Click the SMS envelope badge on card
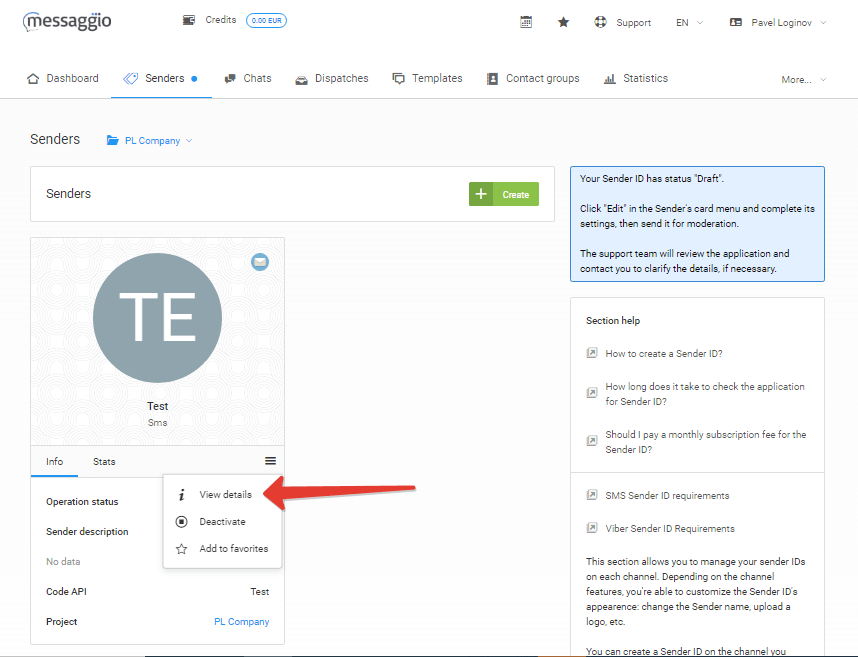The width and height of the screenshot is (858, 657). pyautogui.click(x=260, y=262)
